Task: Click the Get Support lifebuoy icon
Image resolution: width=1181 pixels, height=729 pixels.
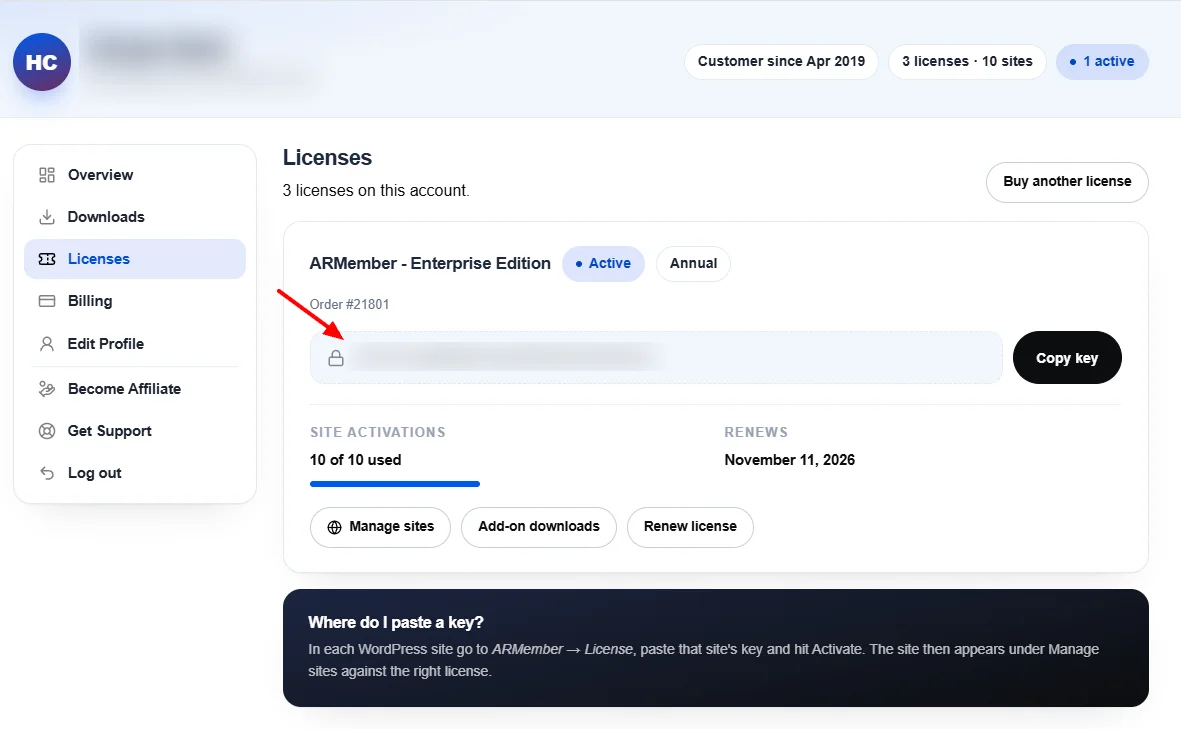Action: pyautogui.click(x=47, y=431)
